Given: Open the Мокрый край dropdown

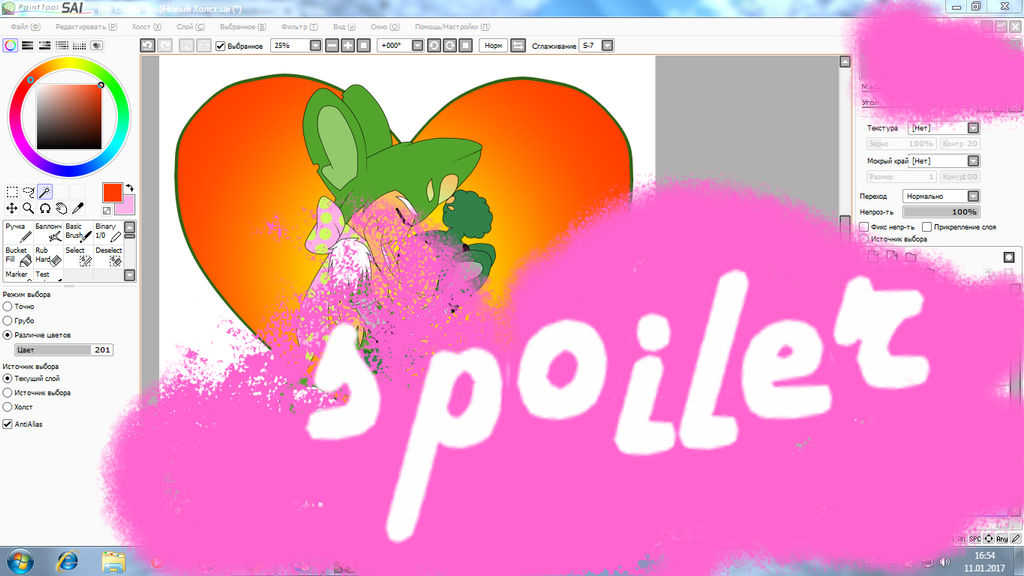Looking at the screenshot, I should coord(973,161).
